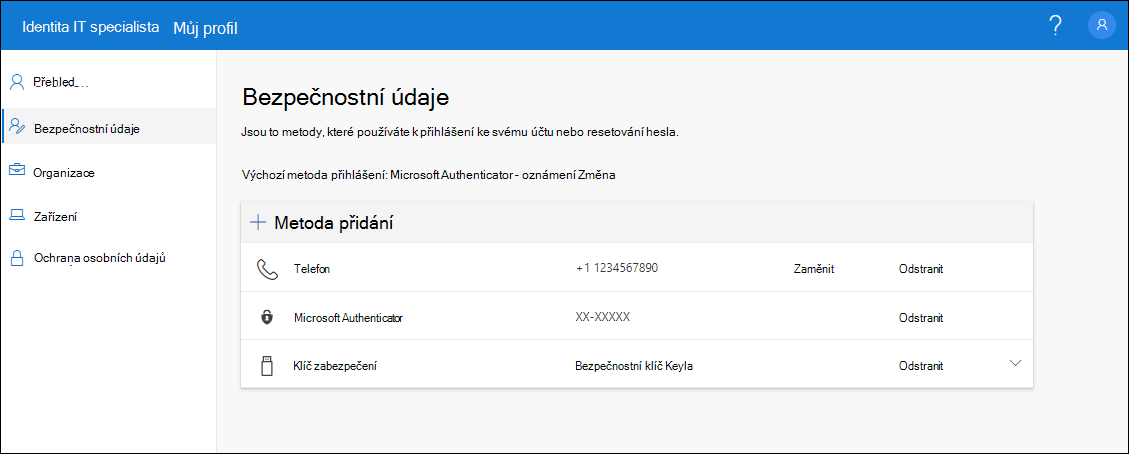Click the Organizace briefcase icon
Image resolution: width=1129 pixels, height=454 pixels.
point(17,172)
